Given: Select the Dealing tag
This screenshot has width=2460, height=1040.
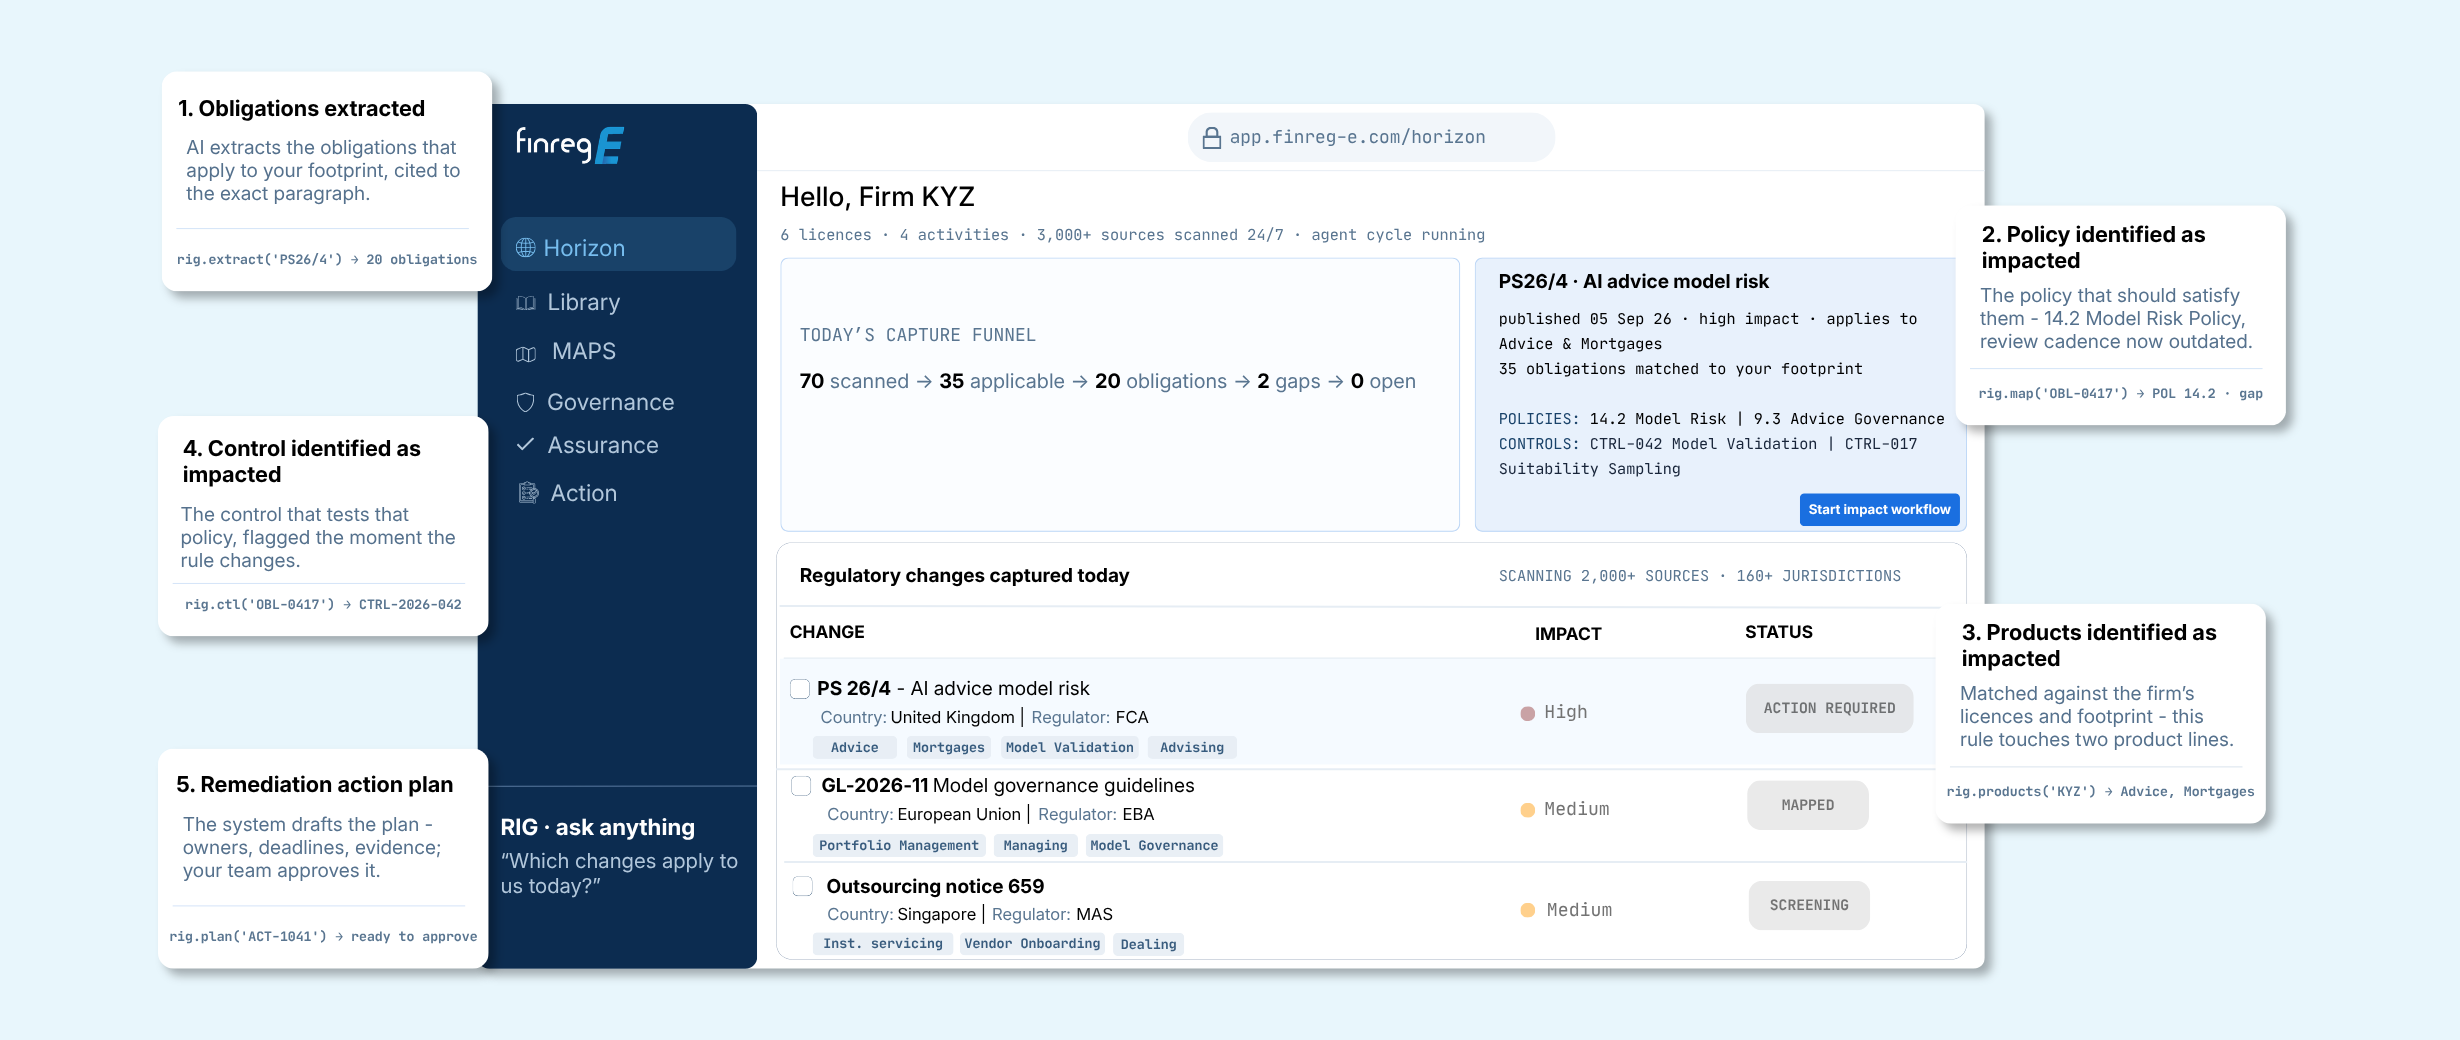Looking at the screenshot, I should click(1148, 944).
